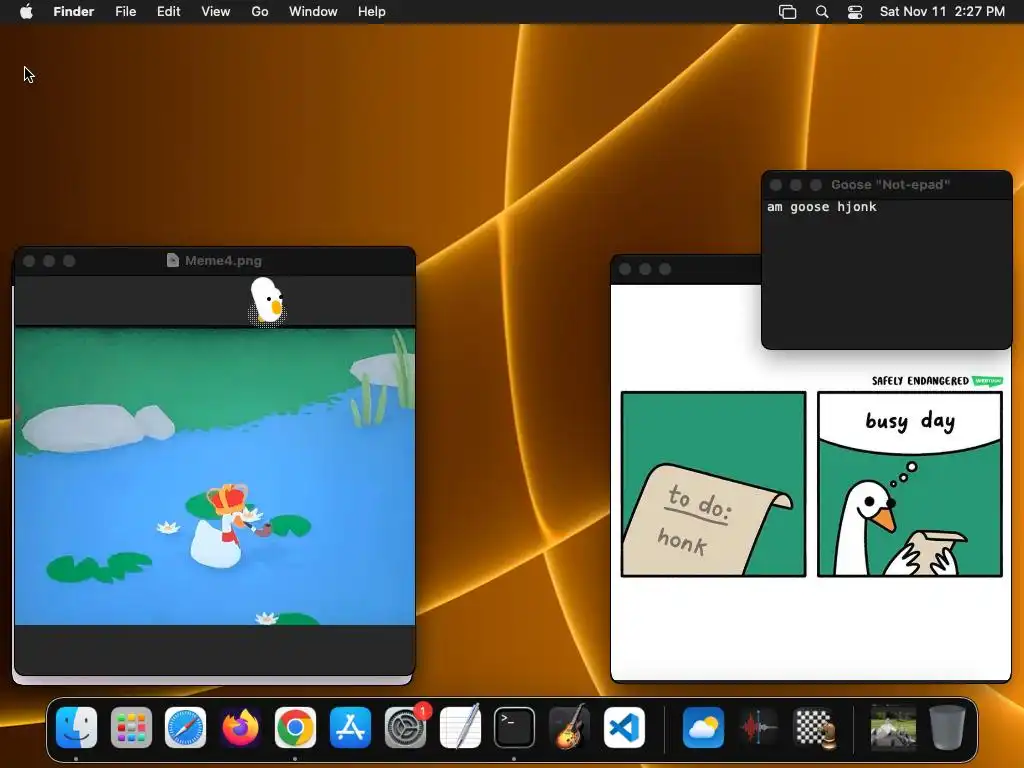This screenshot has height=768, width=1024.
Task: Close the Meme4.png window
Action: click(29, 261)
